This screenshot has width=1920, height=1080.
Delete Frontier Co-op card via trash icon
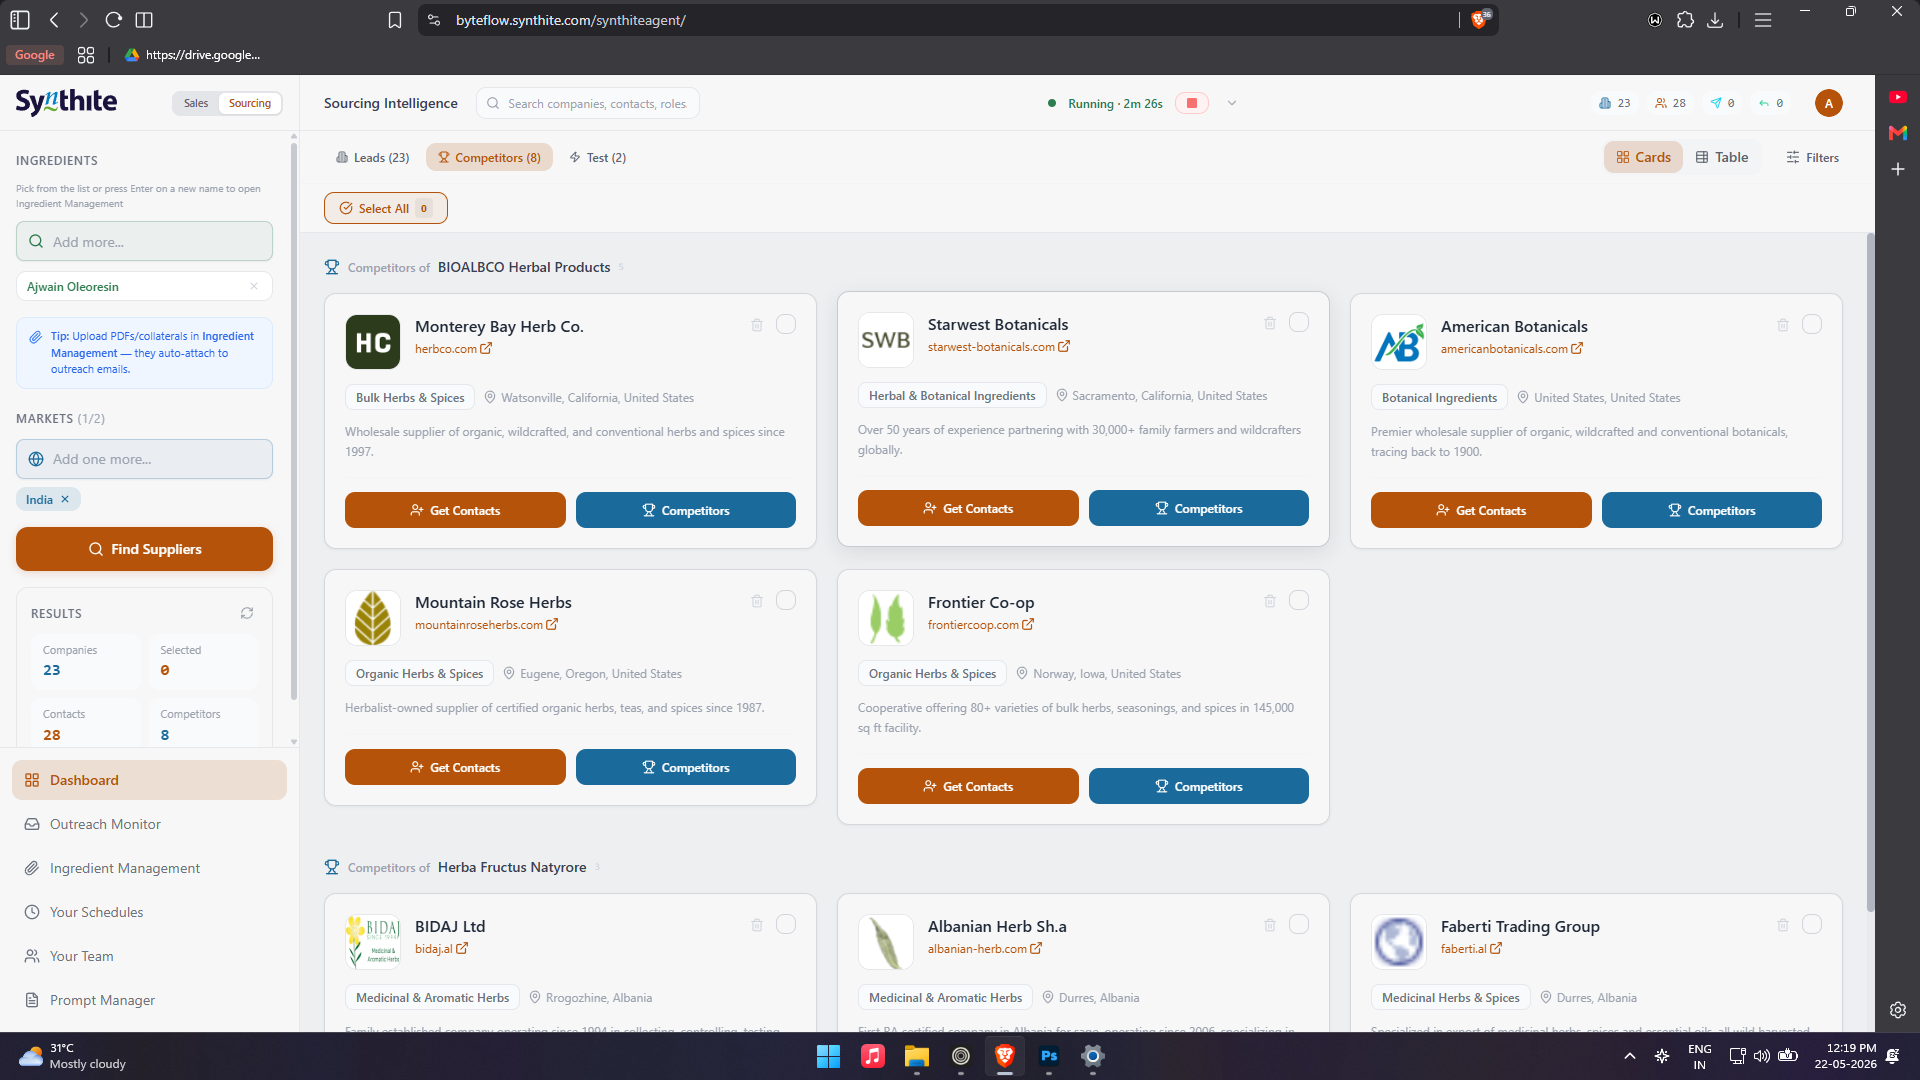click(x=1270, y=601)
